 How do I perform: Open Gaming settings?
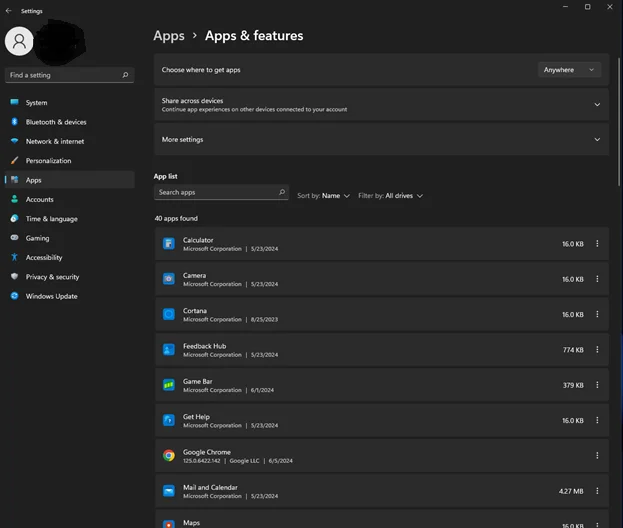coord(70,238)
